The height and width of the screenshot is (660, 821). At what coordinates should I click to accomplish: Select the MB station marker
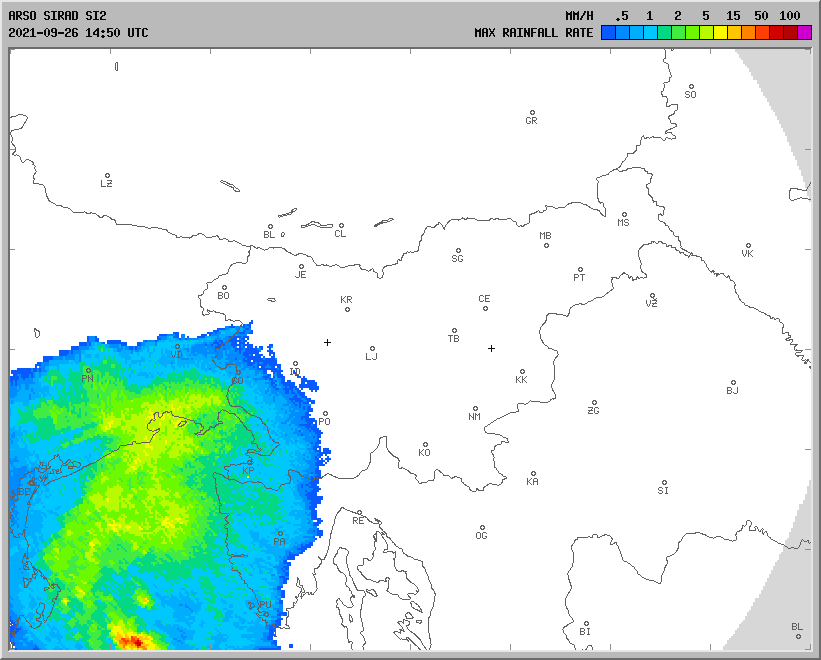pos(546,245)
